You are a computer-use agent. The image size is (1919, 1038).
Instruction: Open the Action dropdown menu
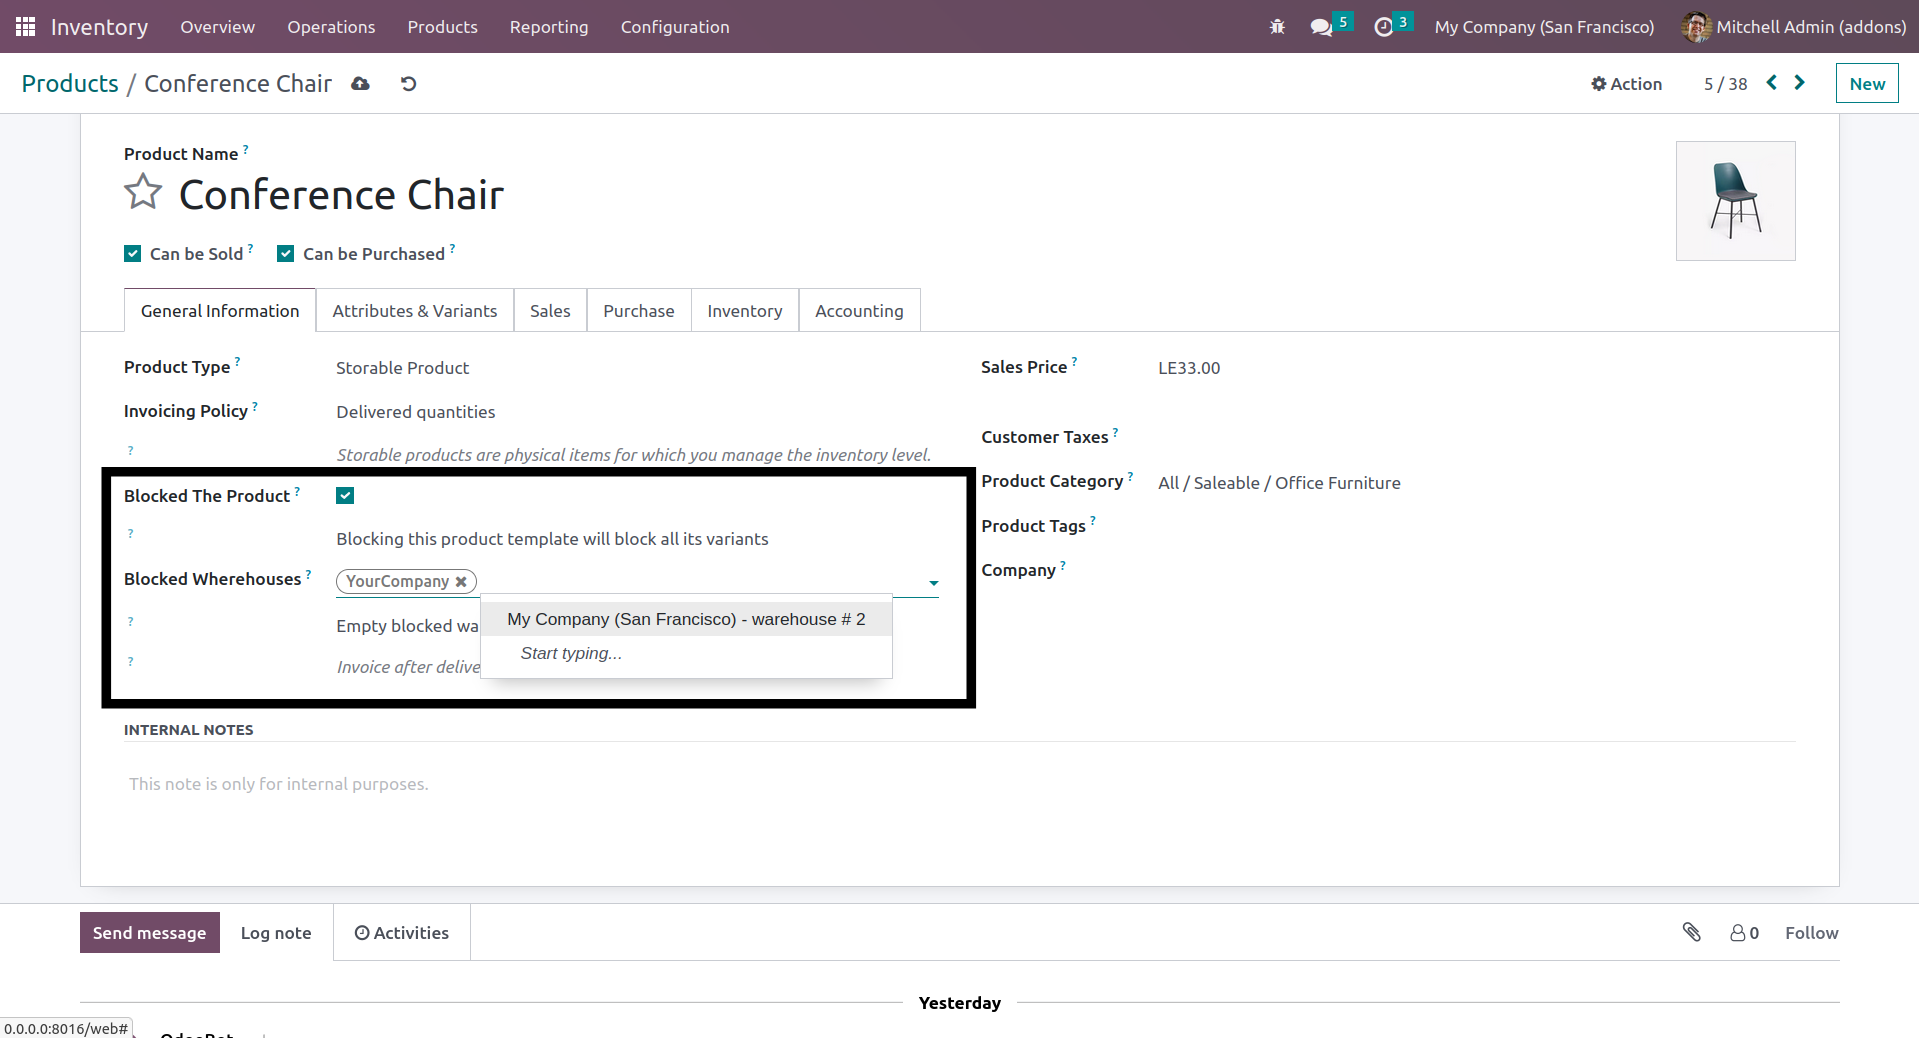coord(1626,84)
